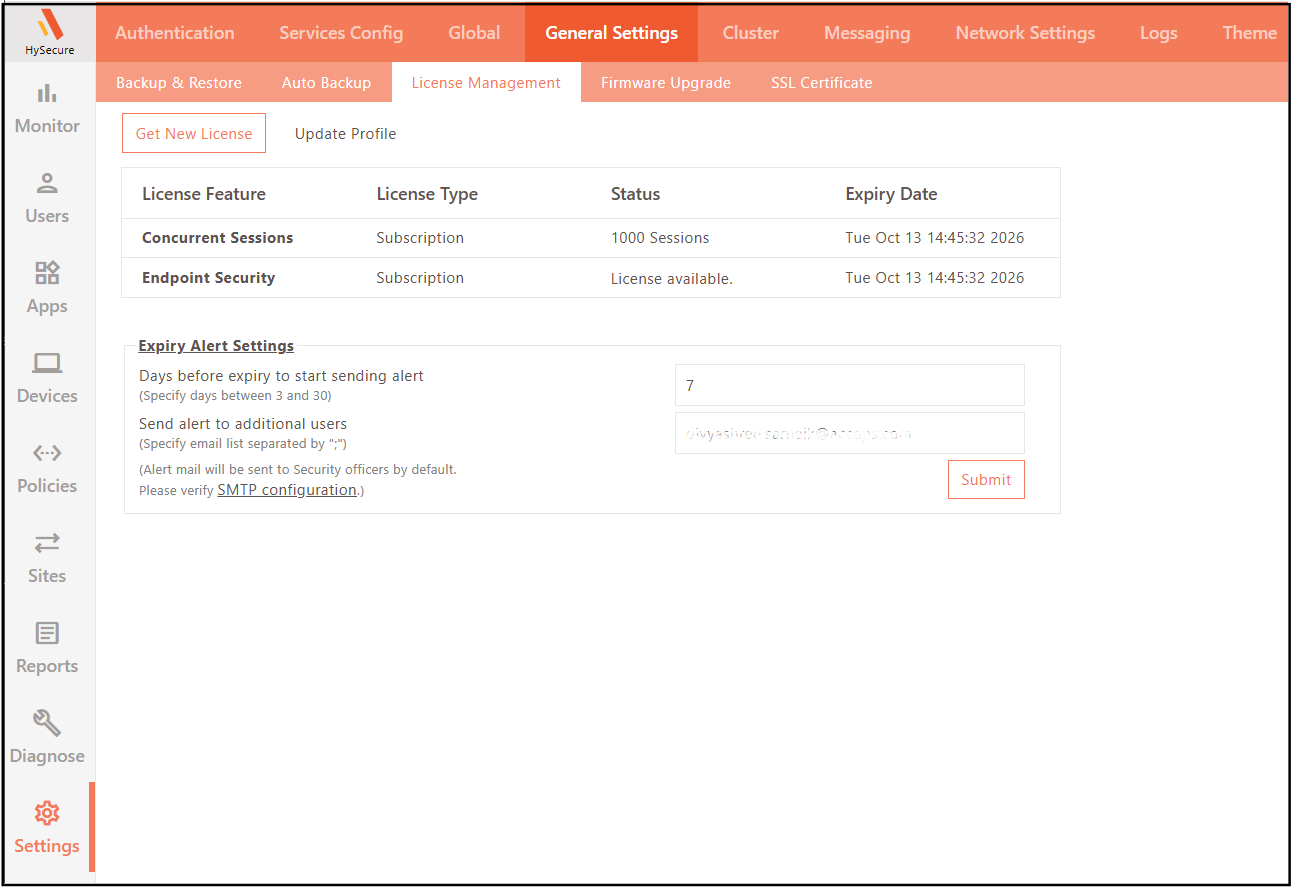Open the Diagnose wrench icon
Viewport: 1291px width, 887px height.
[47, 723]
